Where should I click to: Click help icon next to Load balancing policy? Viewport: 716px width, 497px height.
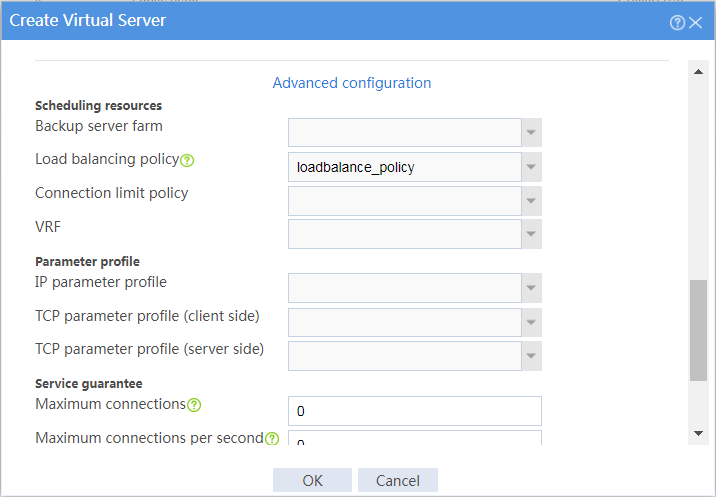point(187,160)
